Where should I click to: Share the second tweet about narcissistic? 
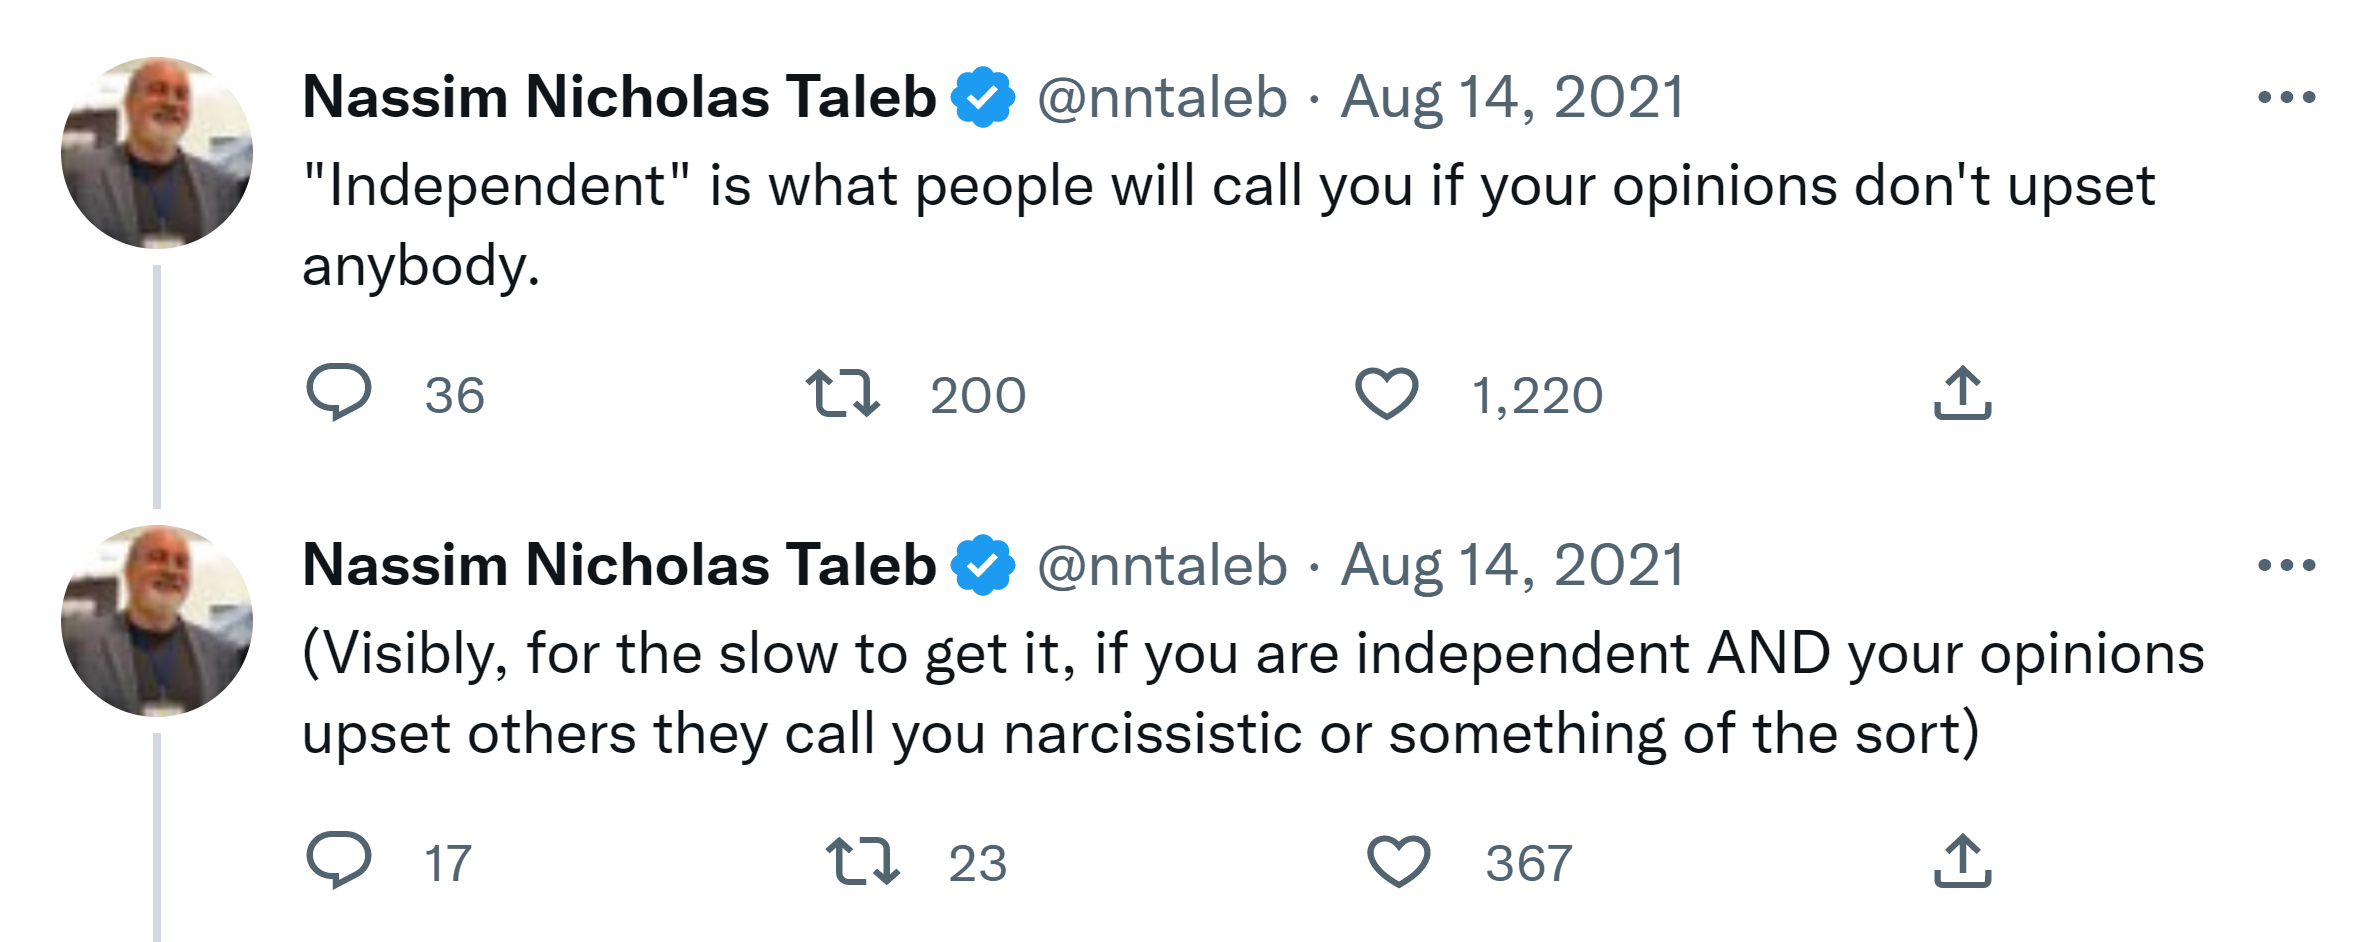[1962, 861]
